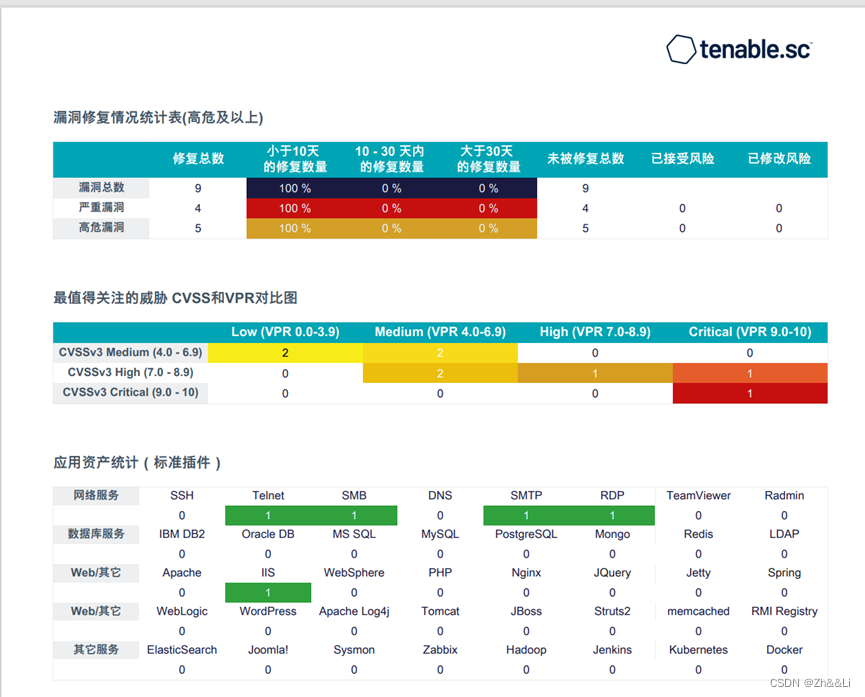The height and width of the screenshot is (697, 865).
Task: Click the RMI Registry label
Action: (784, 611)
